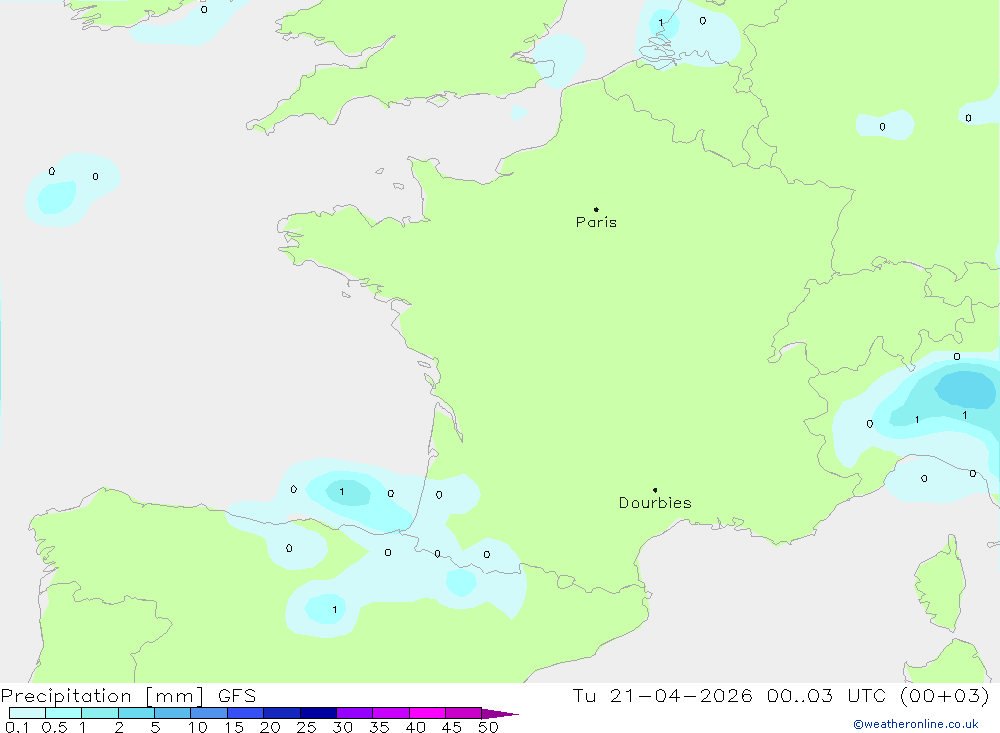This screenshot has height=733, width=1000.
Task: Pick the blue legend swatch between 10 and 15
Action: pos(209,713)
